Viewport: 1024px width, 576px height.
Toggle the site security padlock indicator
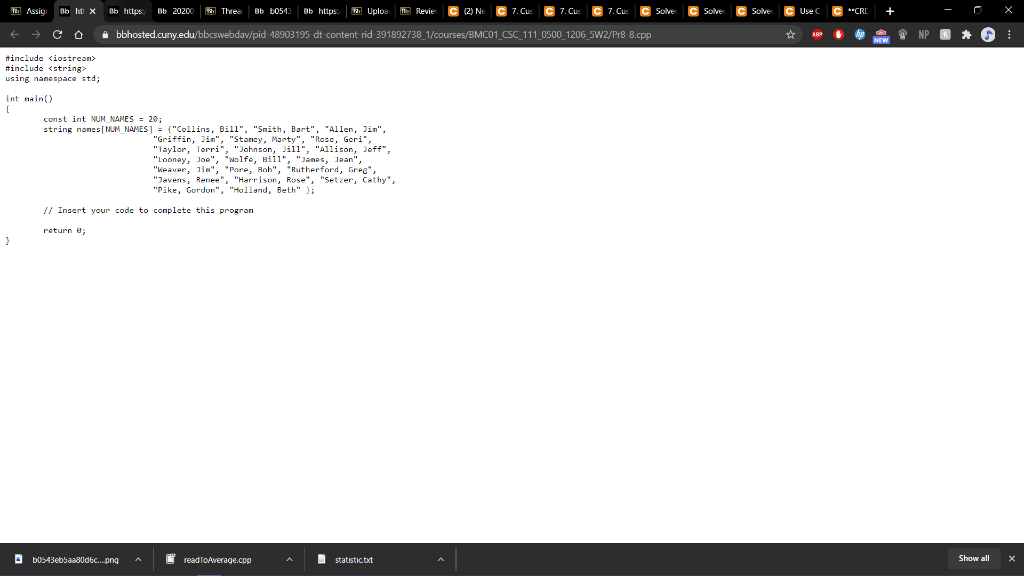(x=107, y=33)
